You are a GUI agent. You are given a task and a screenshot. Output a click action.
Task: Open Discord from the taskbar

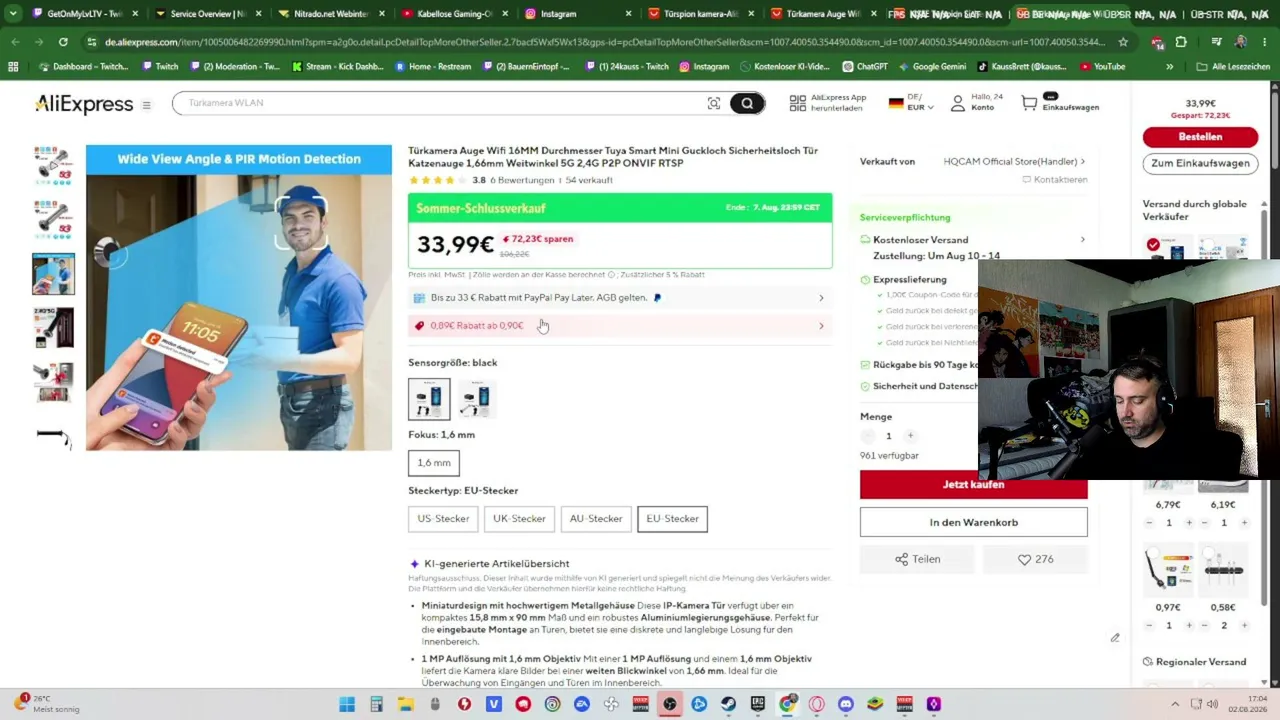click(x=846, y=704)
